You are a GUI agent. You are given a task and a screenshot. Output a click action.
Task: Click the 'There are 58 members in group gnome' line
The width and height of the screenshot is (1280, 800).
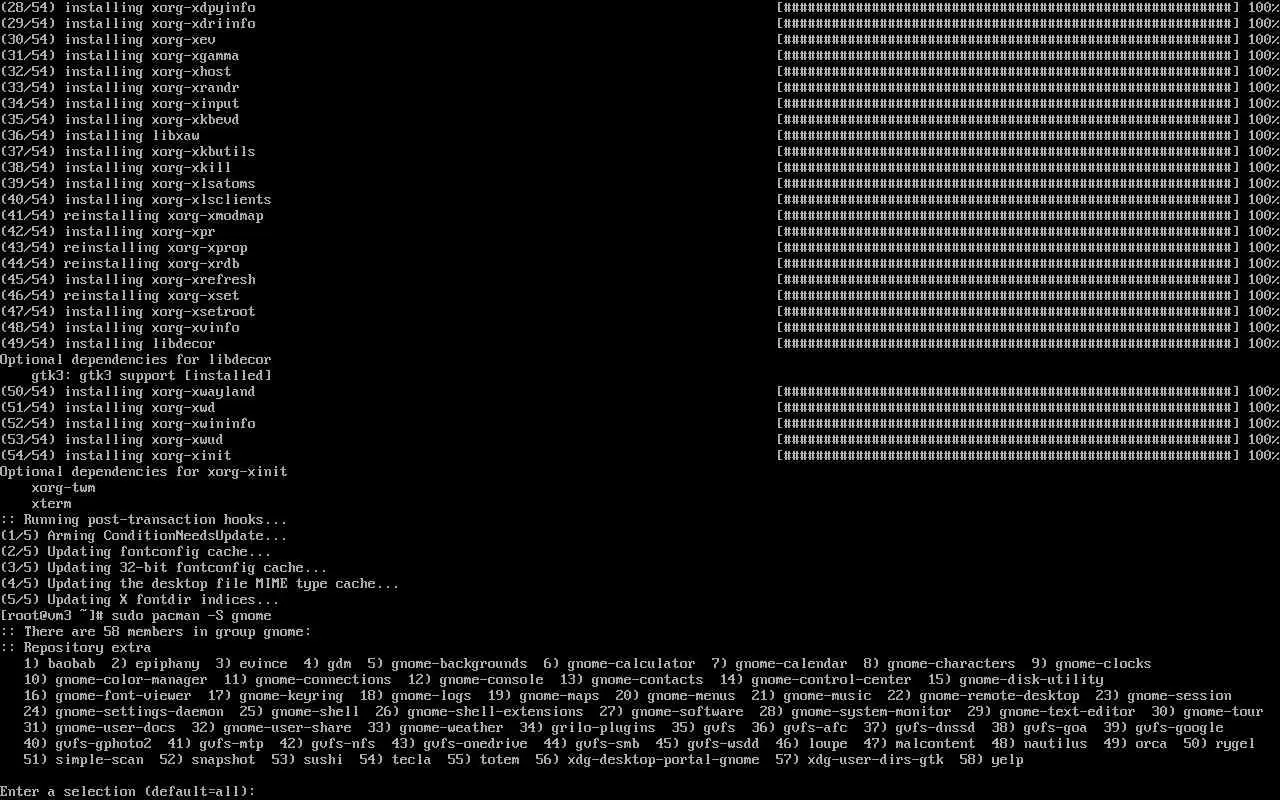[156, 631]
